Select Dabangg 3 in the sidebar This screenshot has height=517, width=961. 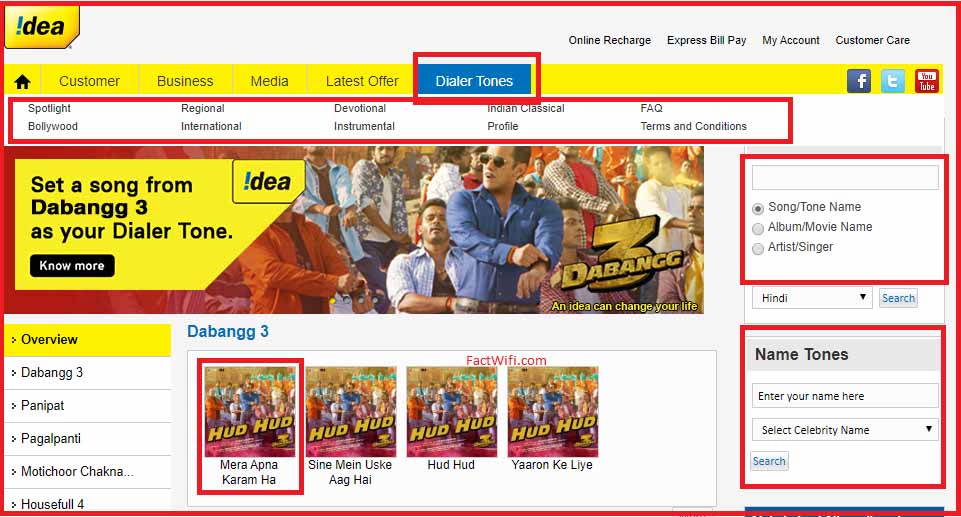point(88,372)
